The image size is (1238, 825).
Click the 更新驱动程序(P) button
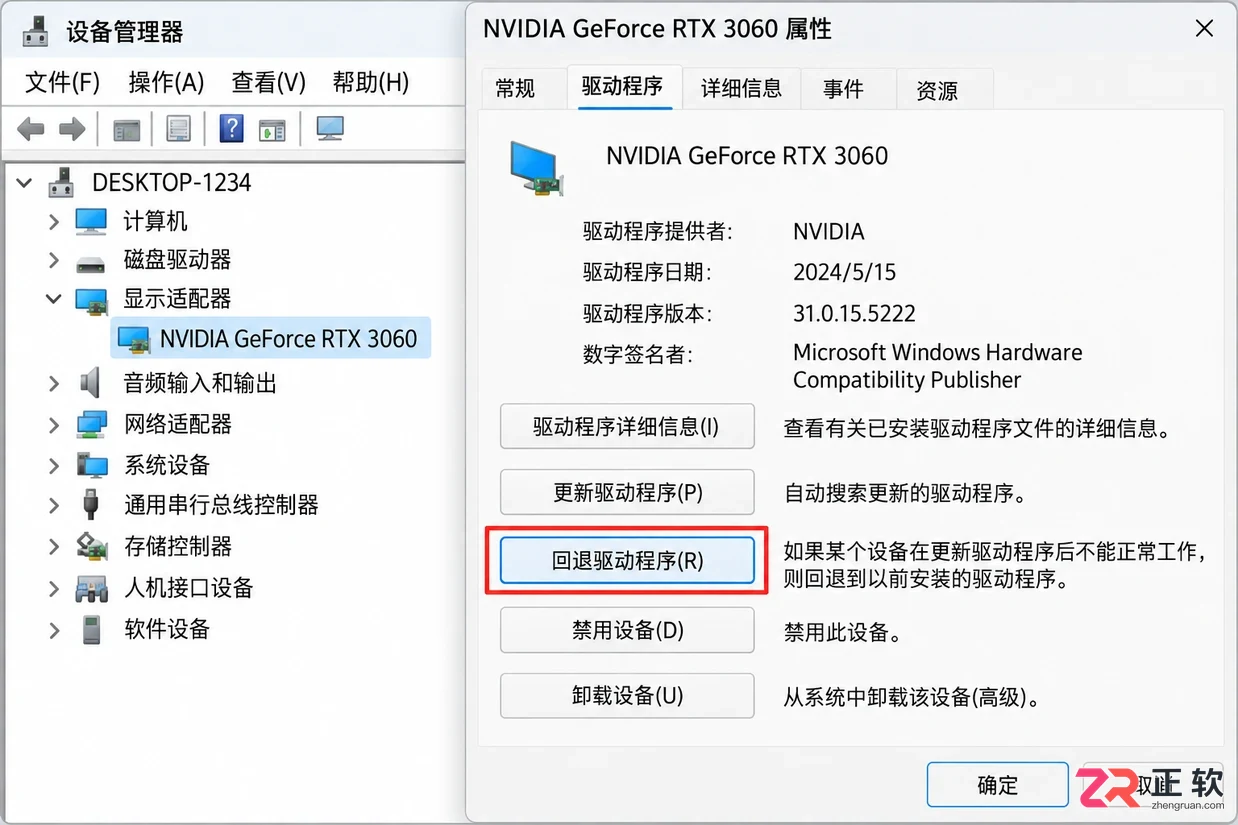tap(627, 492)
